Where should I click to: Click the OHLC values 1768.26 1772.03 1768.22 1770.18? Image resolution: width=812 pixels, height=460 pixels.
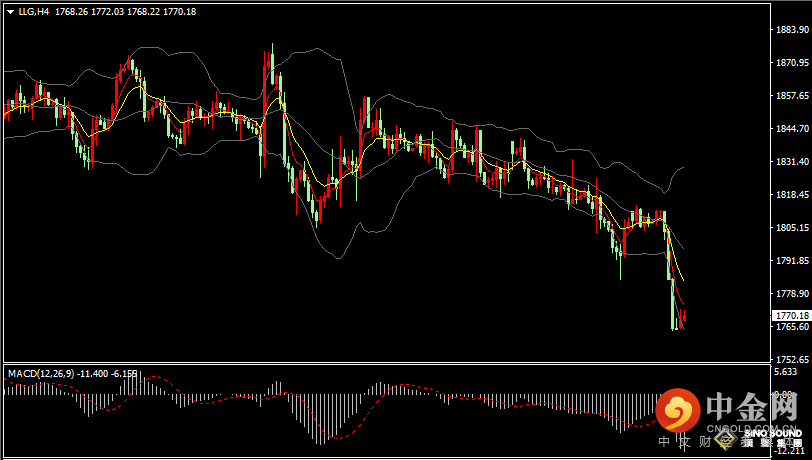[x=125, y=11]
